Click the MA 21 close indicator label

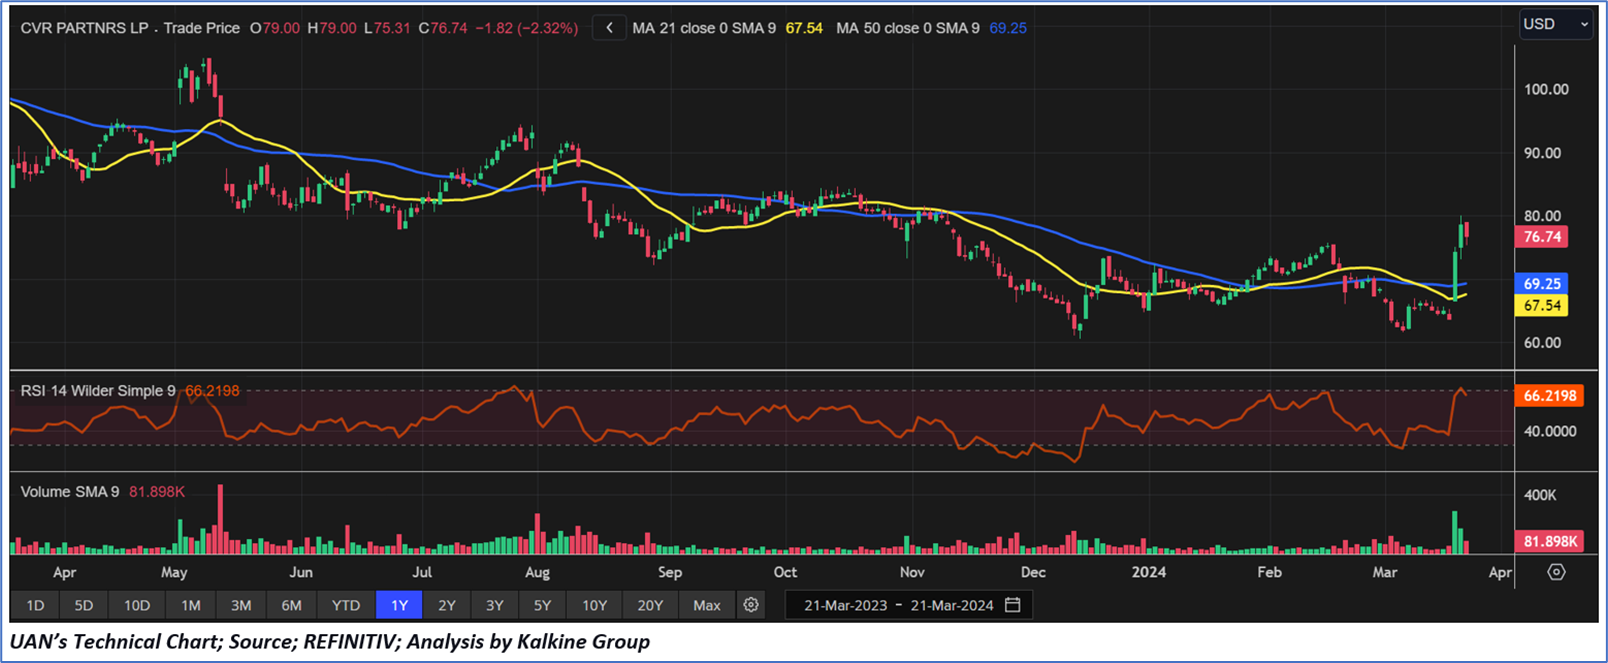click(704, 28)
